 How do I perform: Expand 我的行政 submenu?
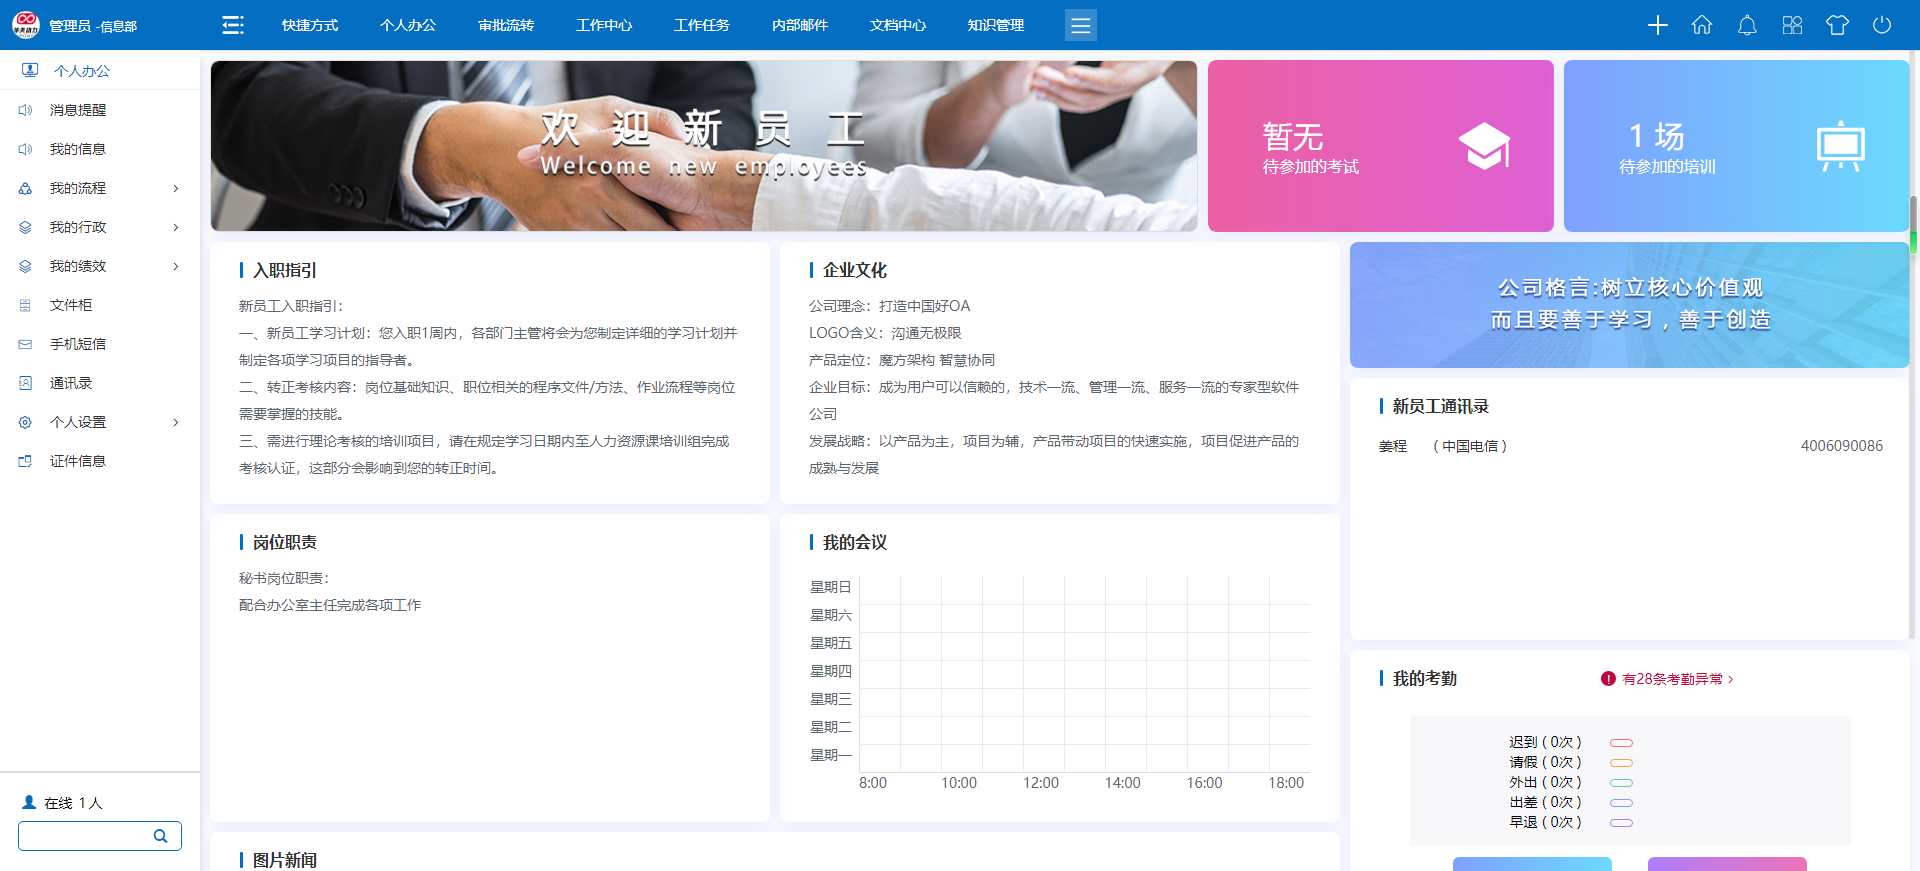click(x=176, y=227)
